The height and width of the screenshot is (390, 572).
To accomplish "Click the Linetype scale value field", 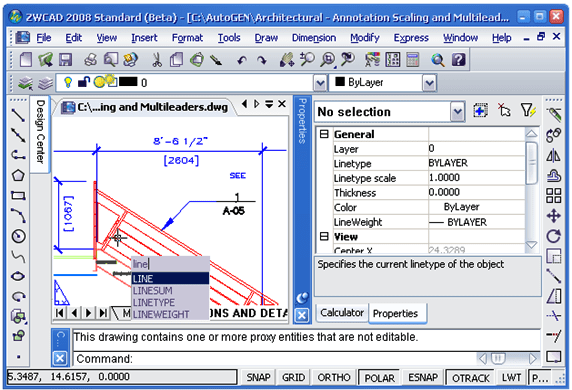I will coord(476,178).
